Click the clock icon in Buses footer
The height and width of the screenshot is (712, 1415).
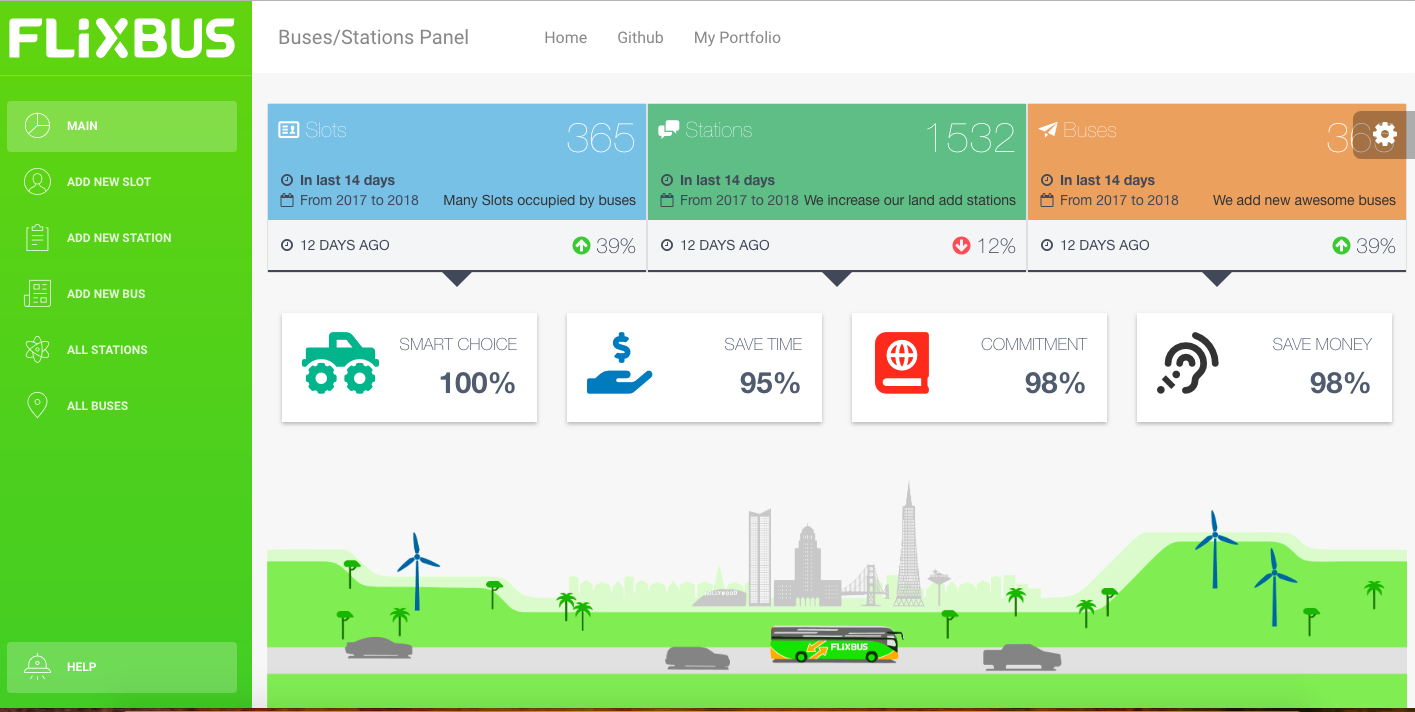pyautogui.click(x=1047, y=245)
